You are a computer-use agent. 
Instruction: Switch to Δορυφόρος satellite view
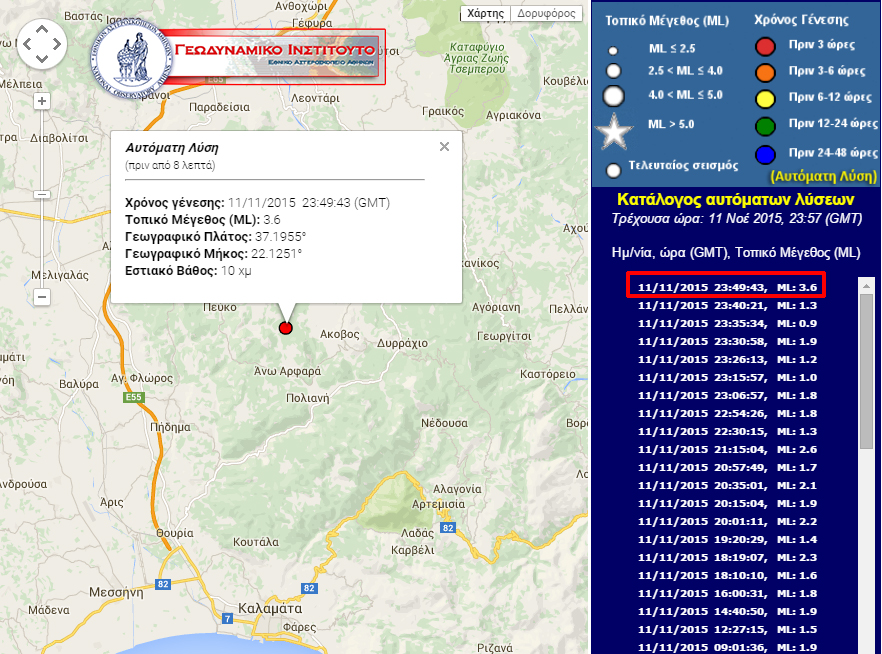pos(548,14)
